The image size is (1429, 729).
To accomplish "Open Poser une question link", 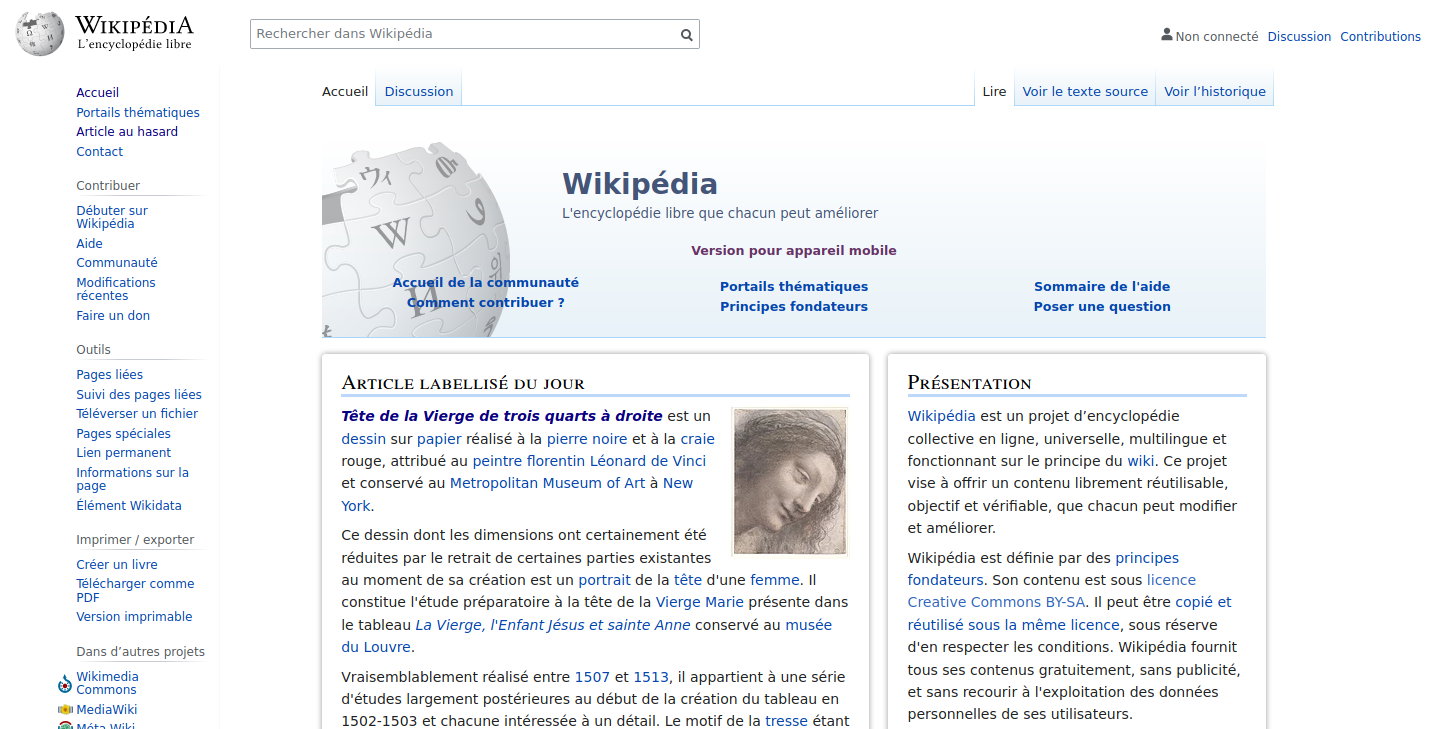I will (x=1102, y=307).
